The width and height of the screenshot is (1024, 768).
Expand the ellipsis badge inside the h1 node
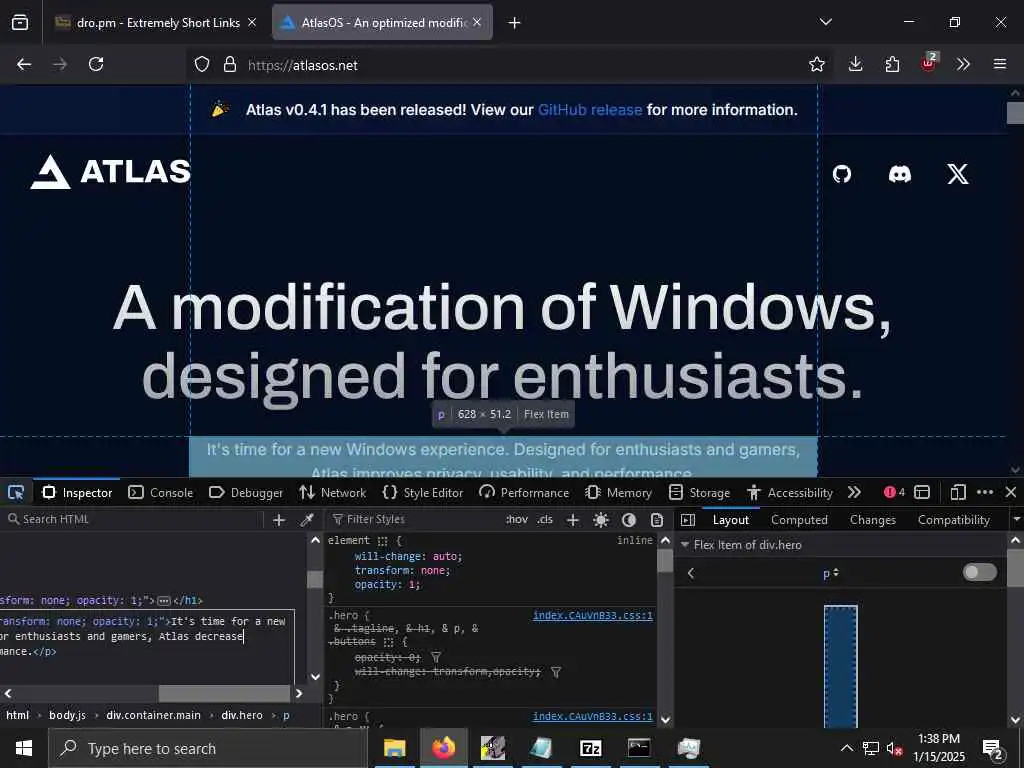click(164, 600)
